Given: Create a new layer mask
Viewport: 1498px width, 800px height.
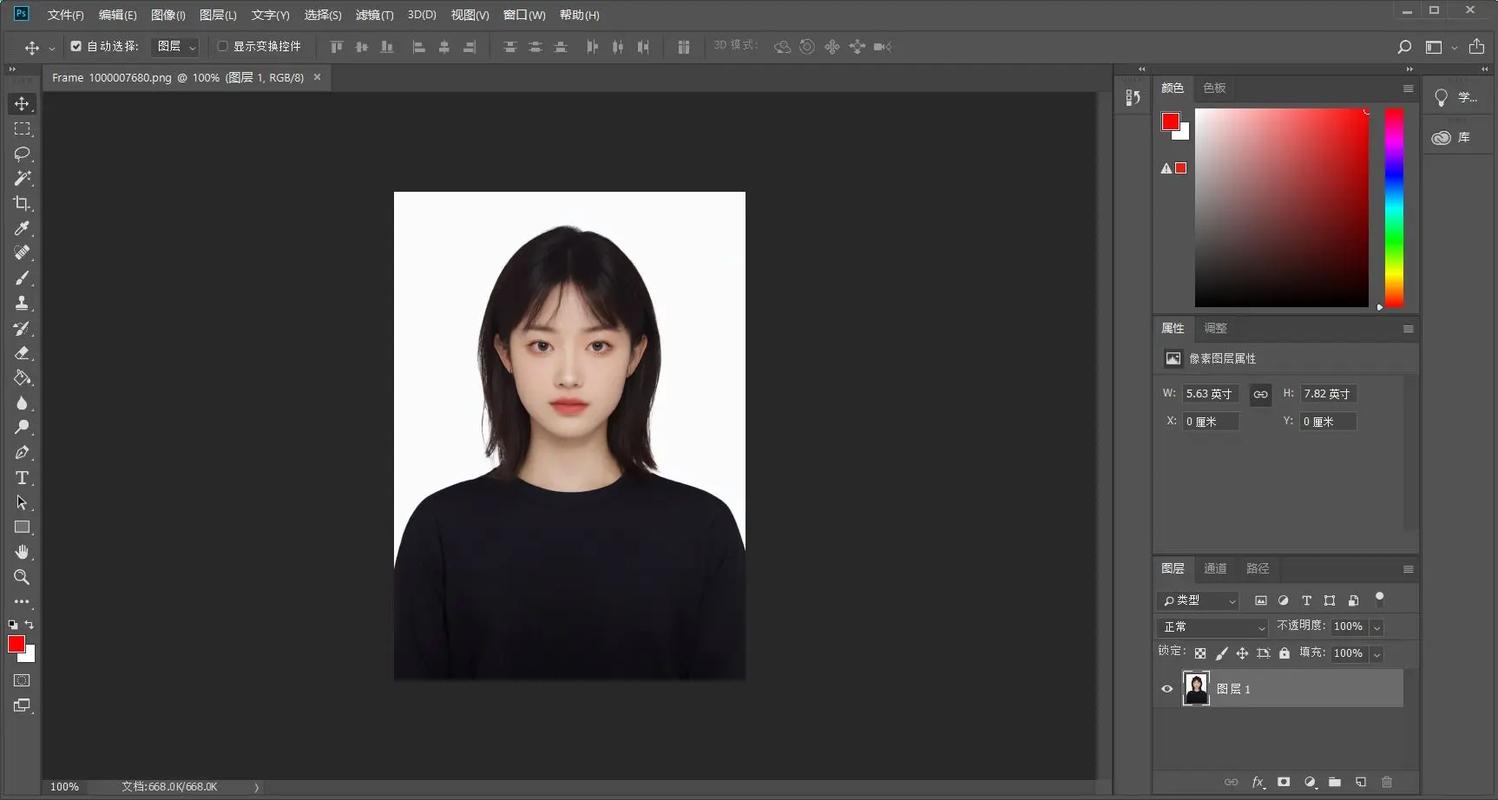Looking at the screenshot, I should [1283, 782].
